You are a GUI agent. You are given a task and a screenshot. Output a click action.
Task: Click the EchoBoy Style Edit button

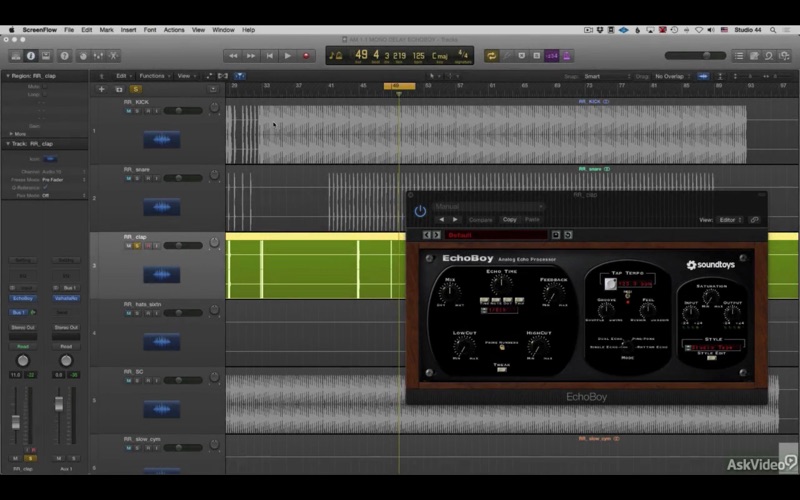711,358
